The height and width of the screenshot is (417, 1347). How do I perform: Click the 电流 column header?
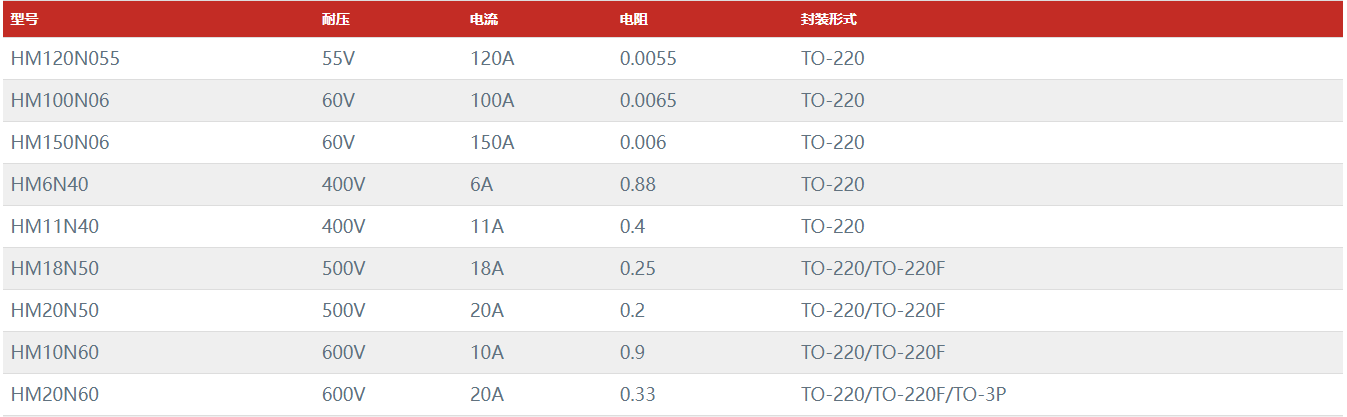(484, 19)
